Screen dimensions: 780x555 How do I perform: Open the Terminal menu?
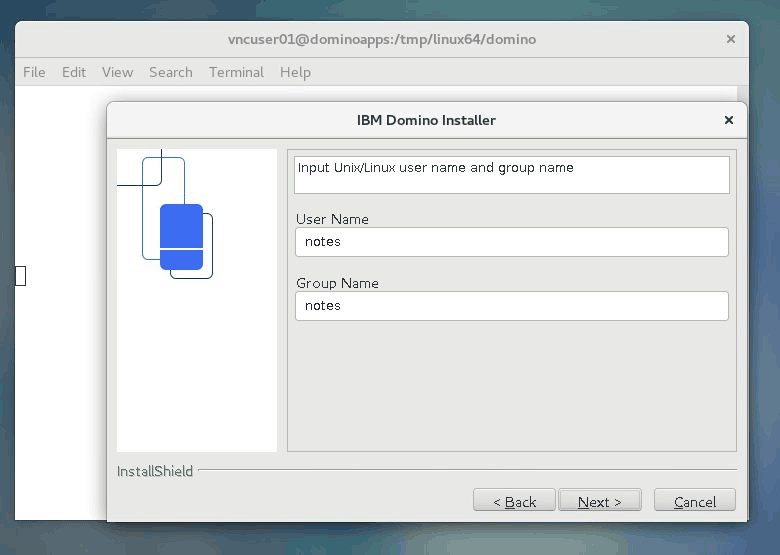[236, 72]
